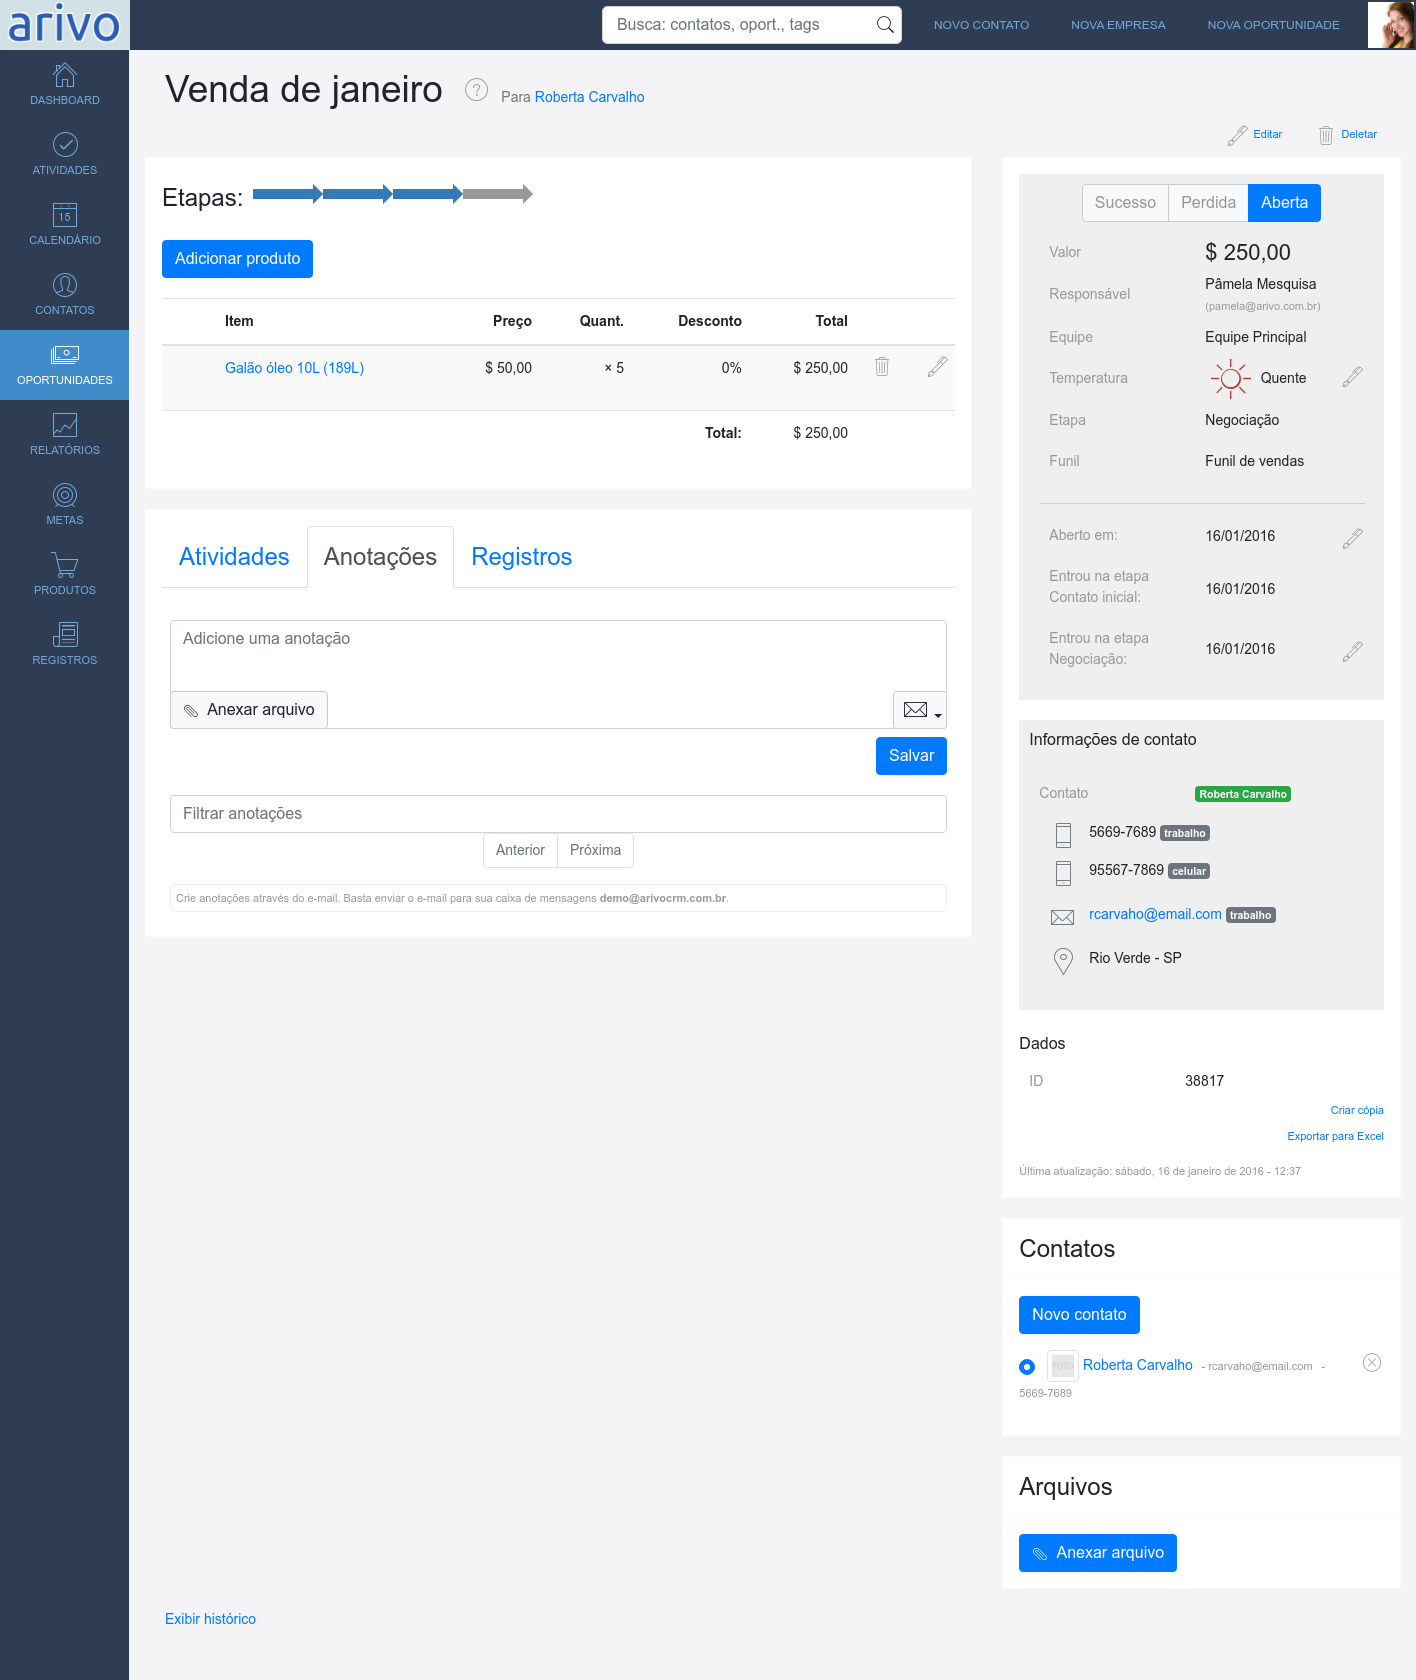The image size is (1416, 1680).
Task: Switch to the Atividades tab
Action: coord(234,557)
